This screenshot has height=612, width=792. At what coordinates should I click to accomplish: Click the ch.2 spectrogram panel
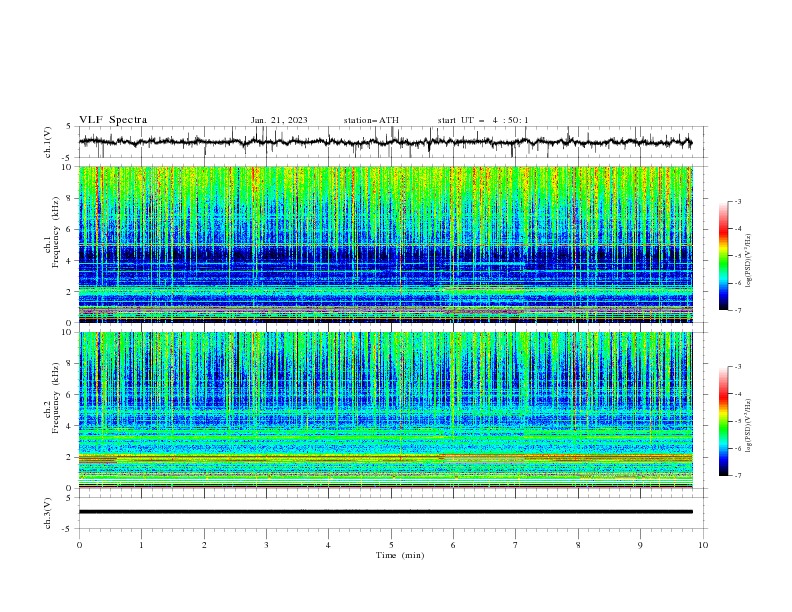coord(385,410)
